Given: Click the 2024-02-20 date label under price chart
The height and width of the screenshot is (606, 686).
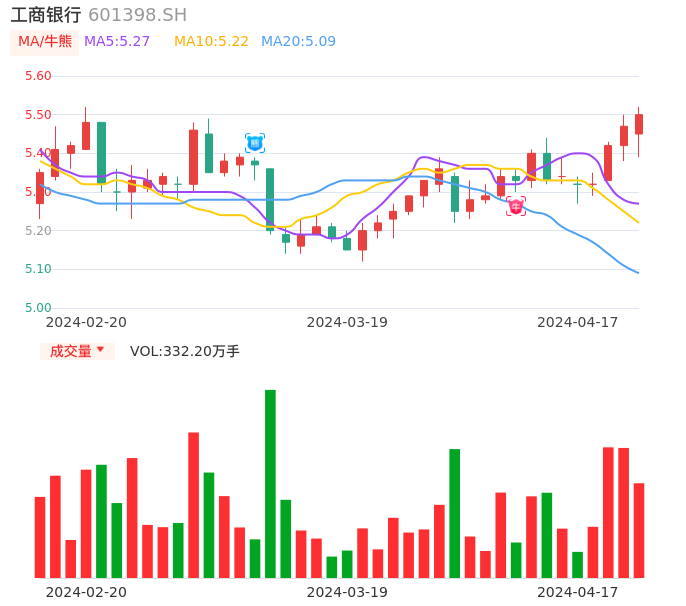Looking at the screenshot, I should point(86,322).
